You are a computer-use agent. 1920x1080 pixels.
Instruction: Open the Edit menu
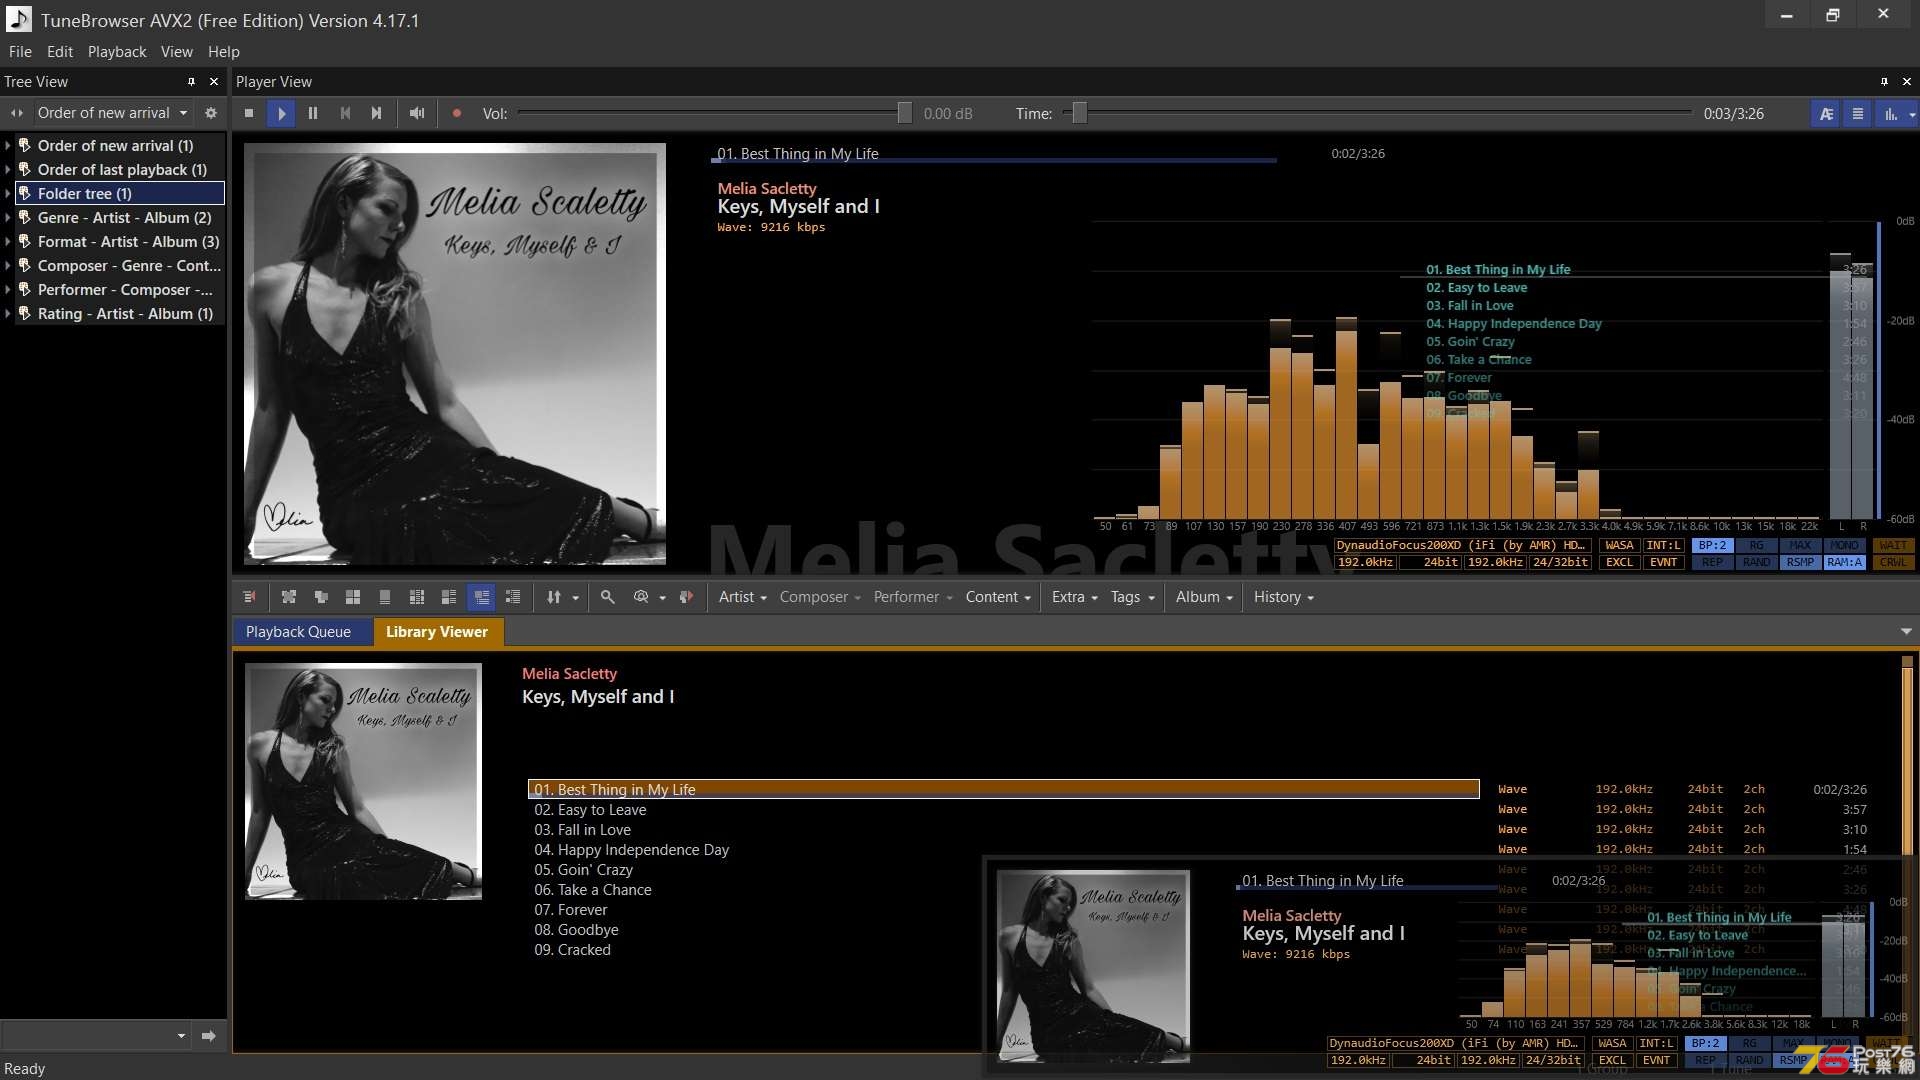(x=60, y=52)
